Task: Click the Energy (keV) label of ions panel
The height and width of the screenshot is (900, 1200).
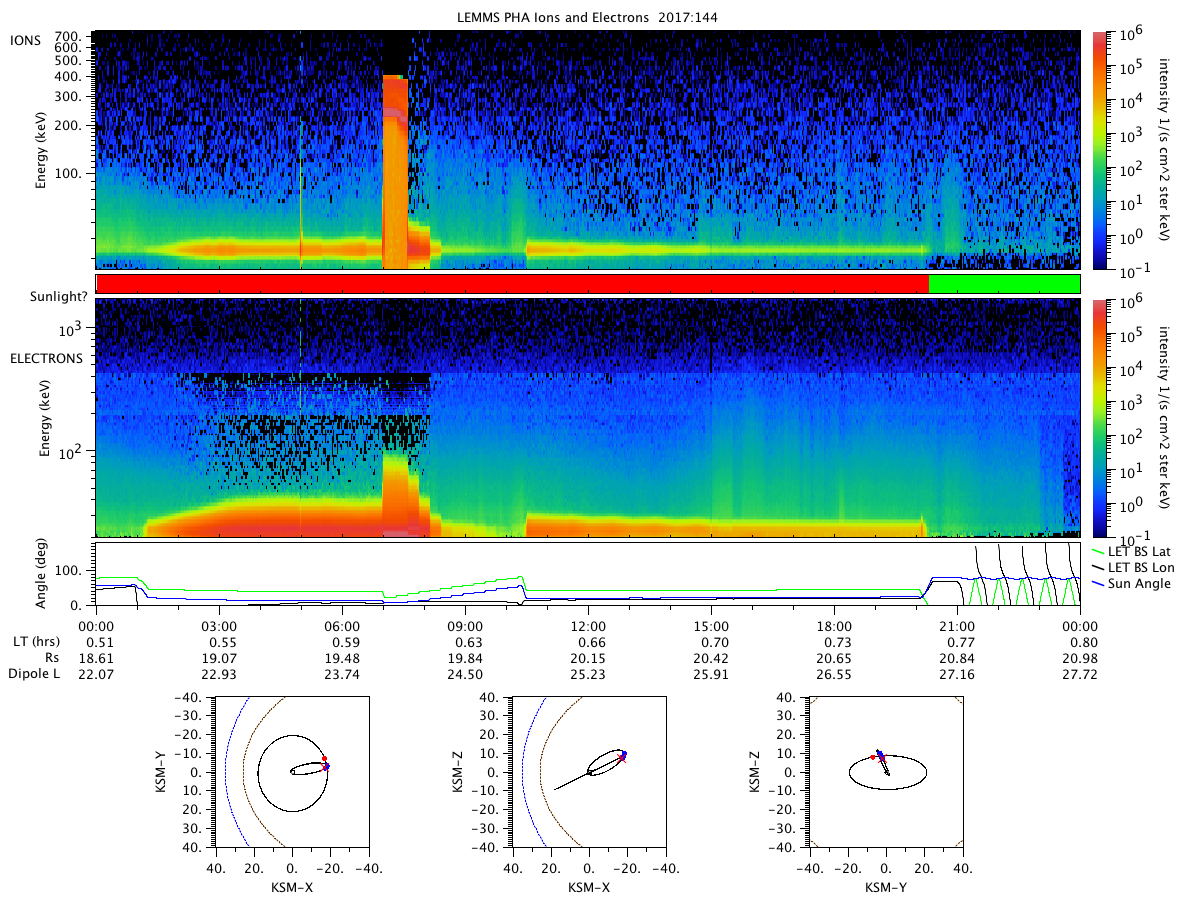Action: click(x=41, y=150)
